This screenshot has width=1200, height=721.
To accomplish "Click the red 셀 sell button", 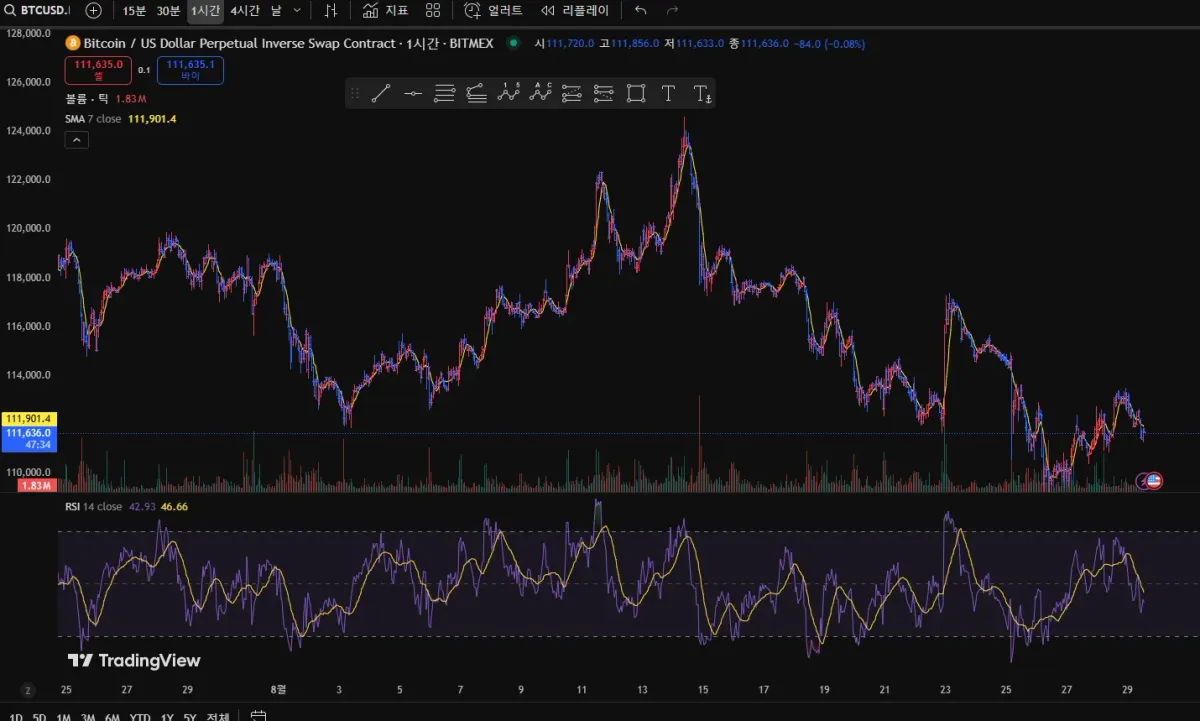I will 98,70.
